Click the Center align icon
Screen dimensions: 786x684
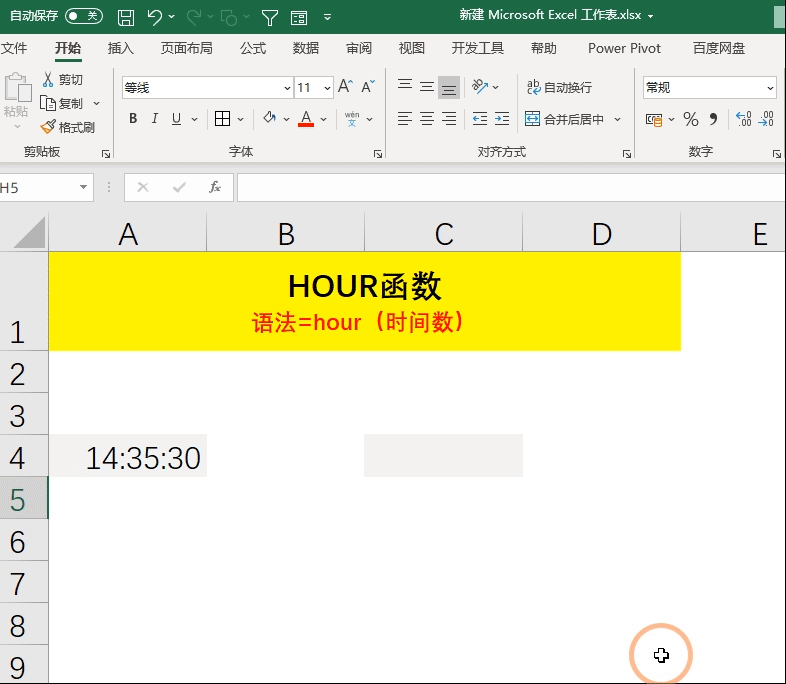pyautogui.click(x=427, y=119)
